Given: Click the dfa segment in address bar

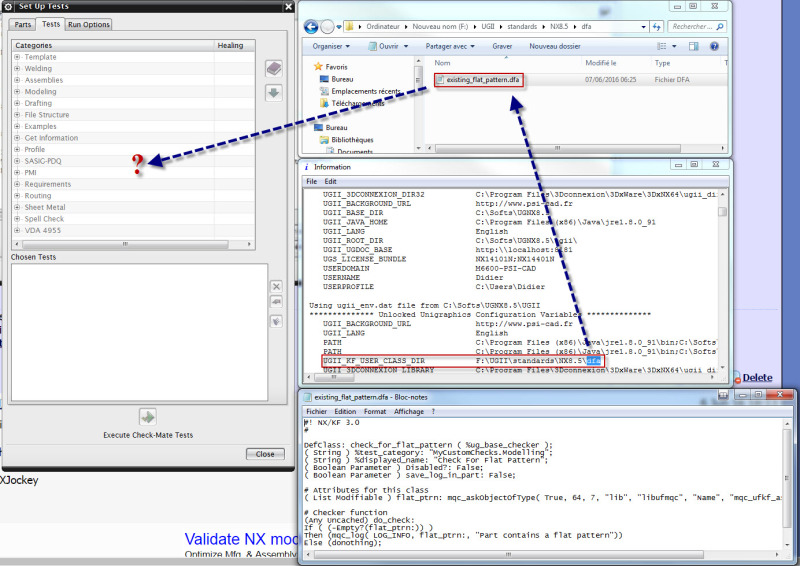Looking at the screenshot, I should click(x=586, y=27).
